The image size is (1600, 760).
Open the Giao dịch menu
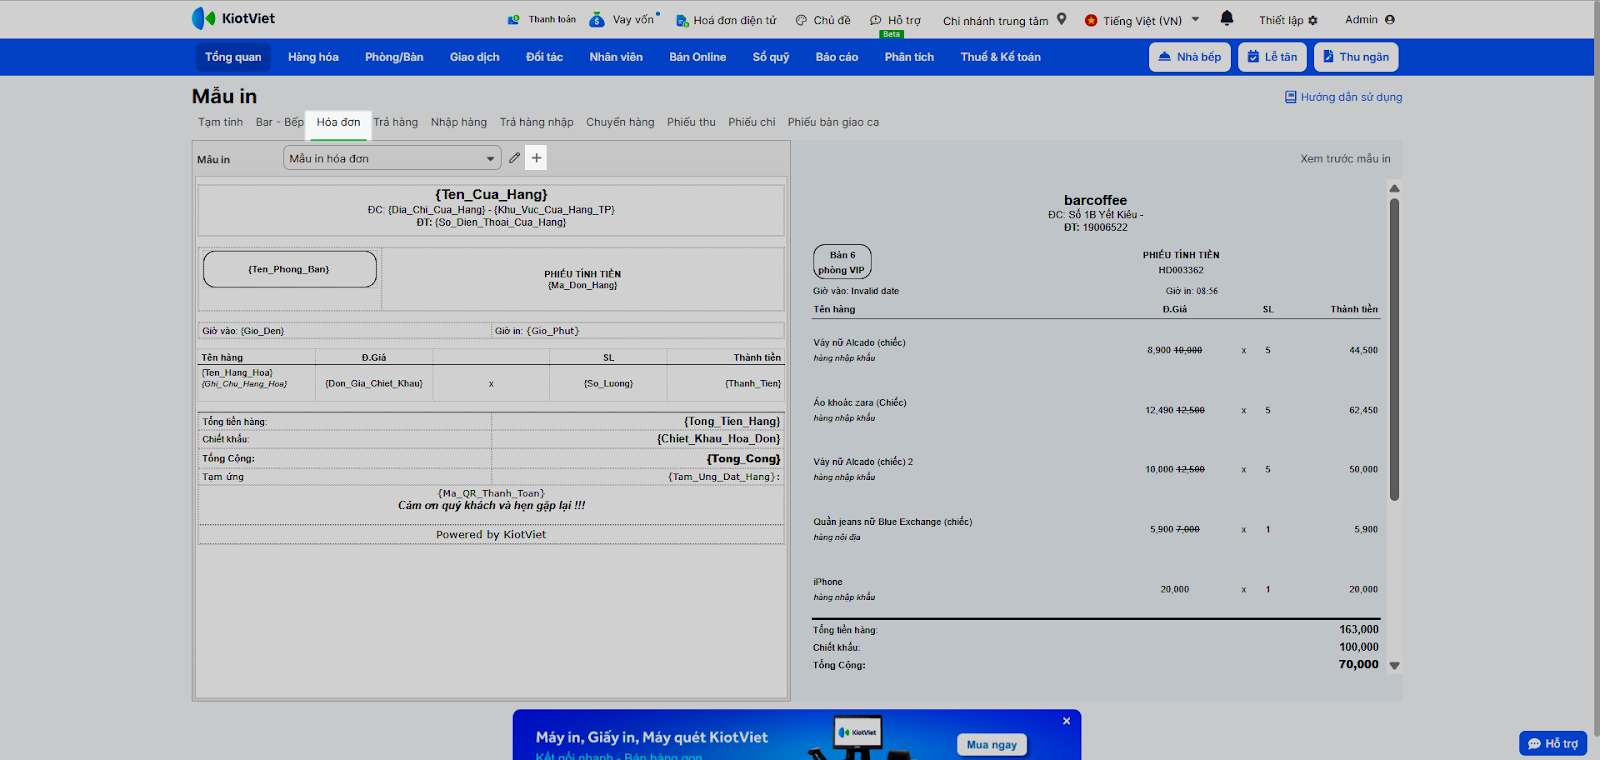(x=474, y=57)
